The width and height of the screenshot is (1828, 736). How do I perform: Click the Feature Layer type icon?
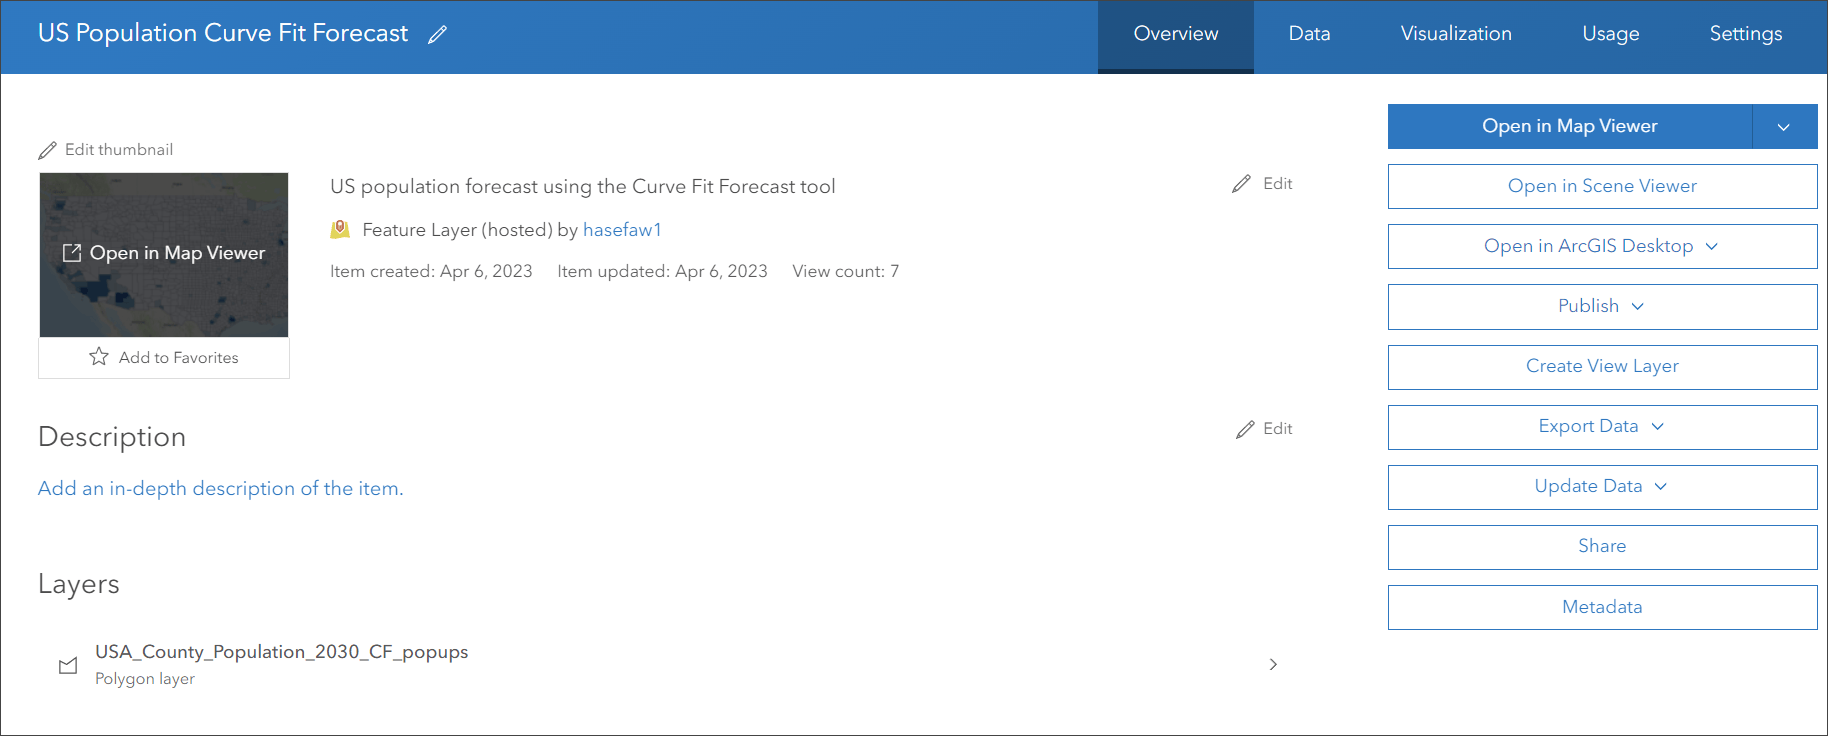[x=340, y=230]
